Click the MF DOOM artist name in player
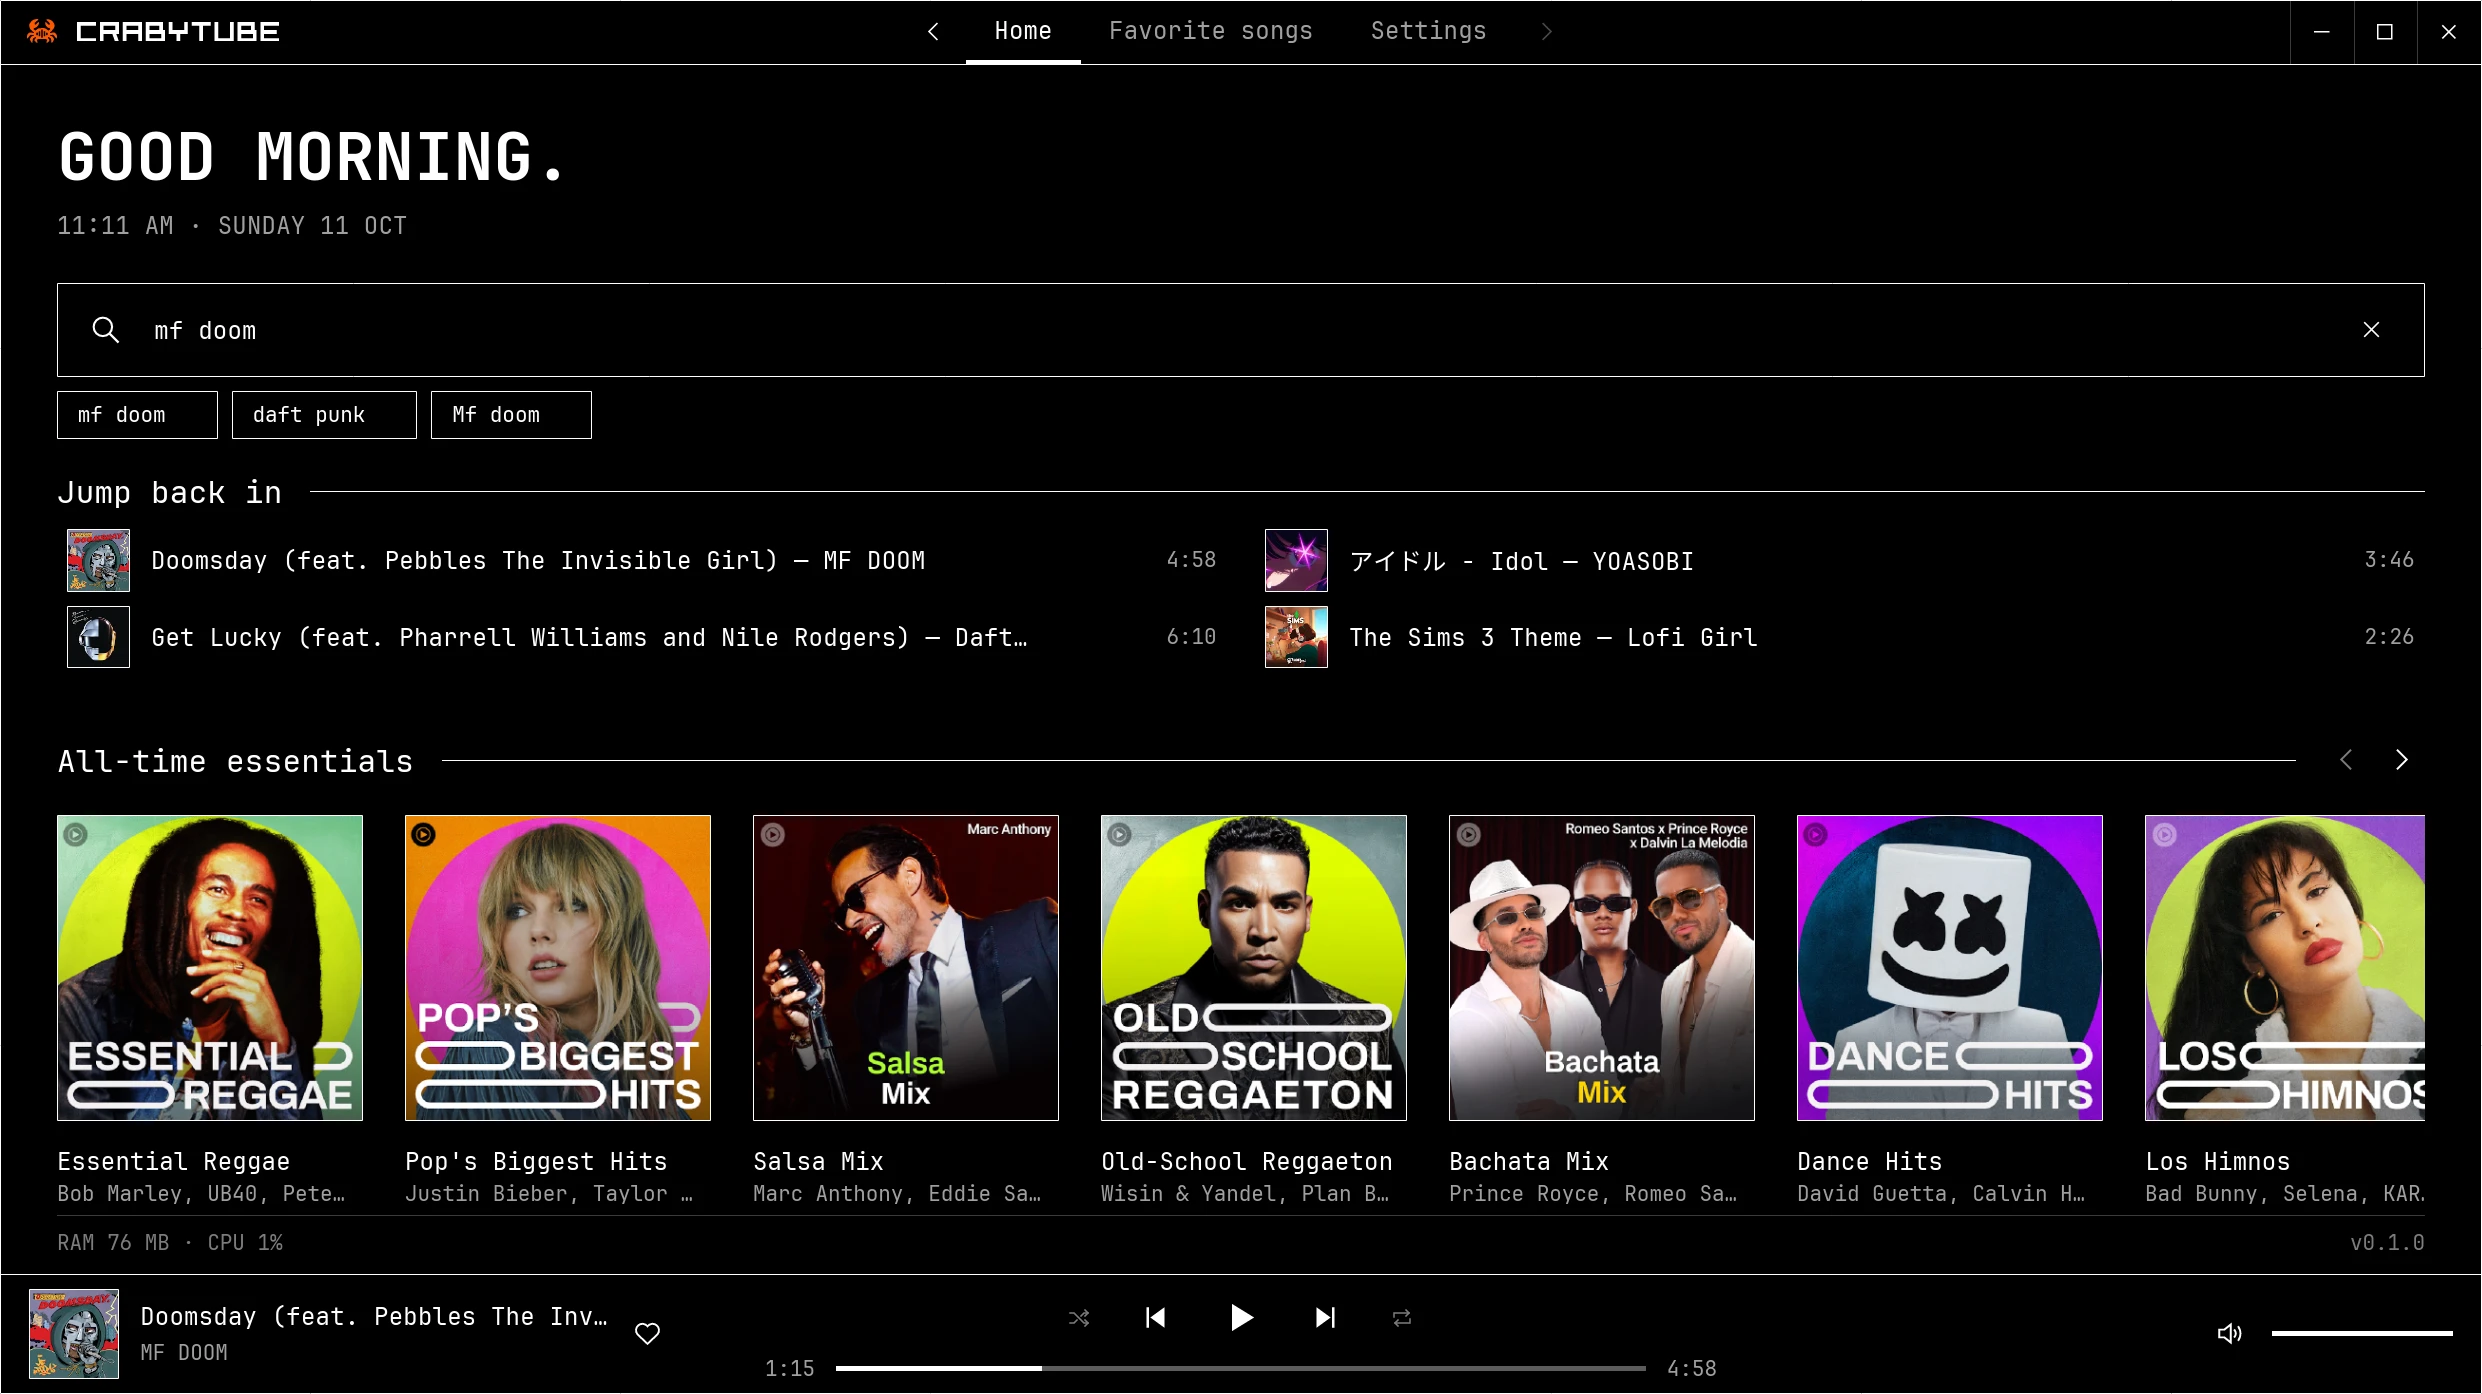 (x=184, y=1352)
